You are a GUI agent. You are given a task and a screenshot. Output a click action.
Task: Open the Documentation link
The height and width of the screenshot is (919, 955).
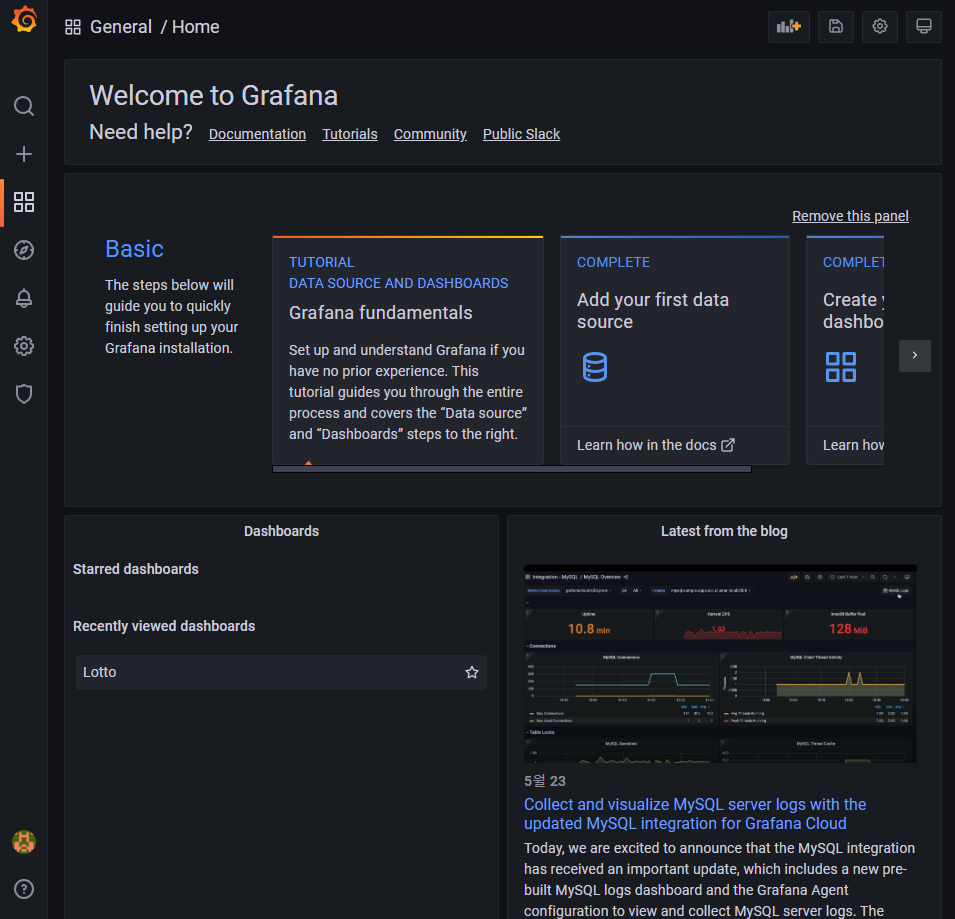click(257, 134)
